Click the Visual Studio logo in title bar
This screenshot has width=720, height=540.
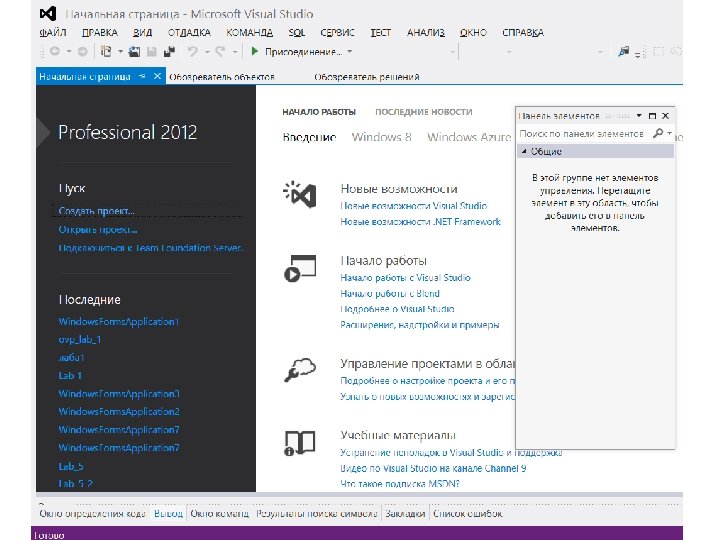click(x=48, y=13)
